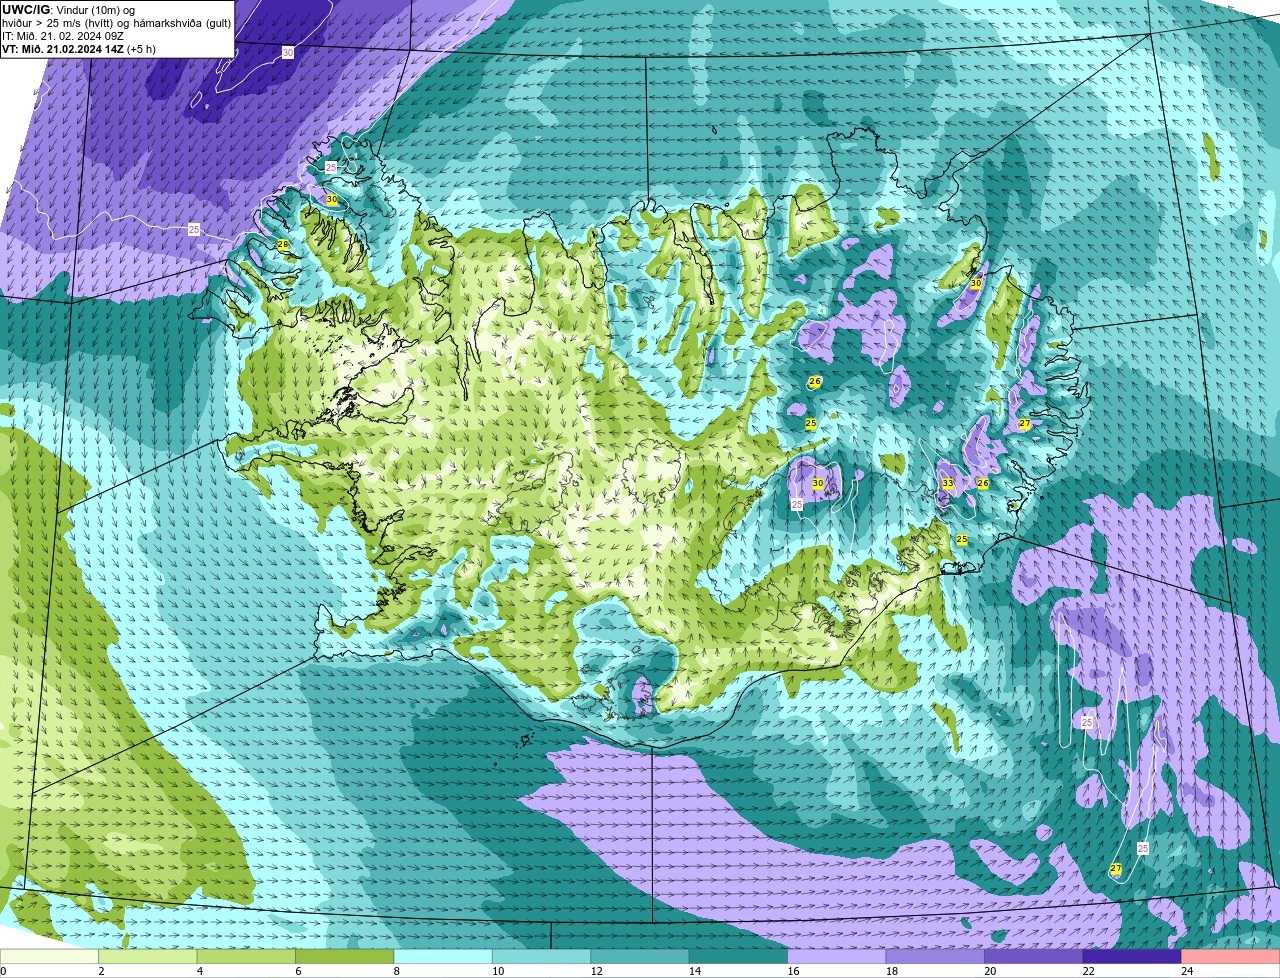Click the 16–18 m/s light lavender legend swatch
The width and height of the screenshot is (1280, 978).
tap(837, 957)
